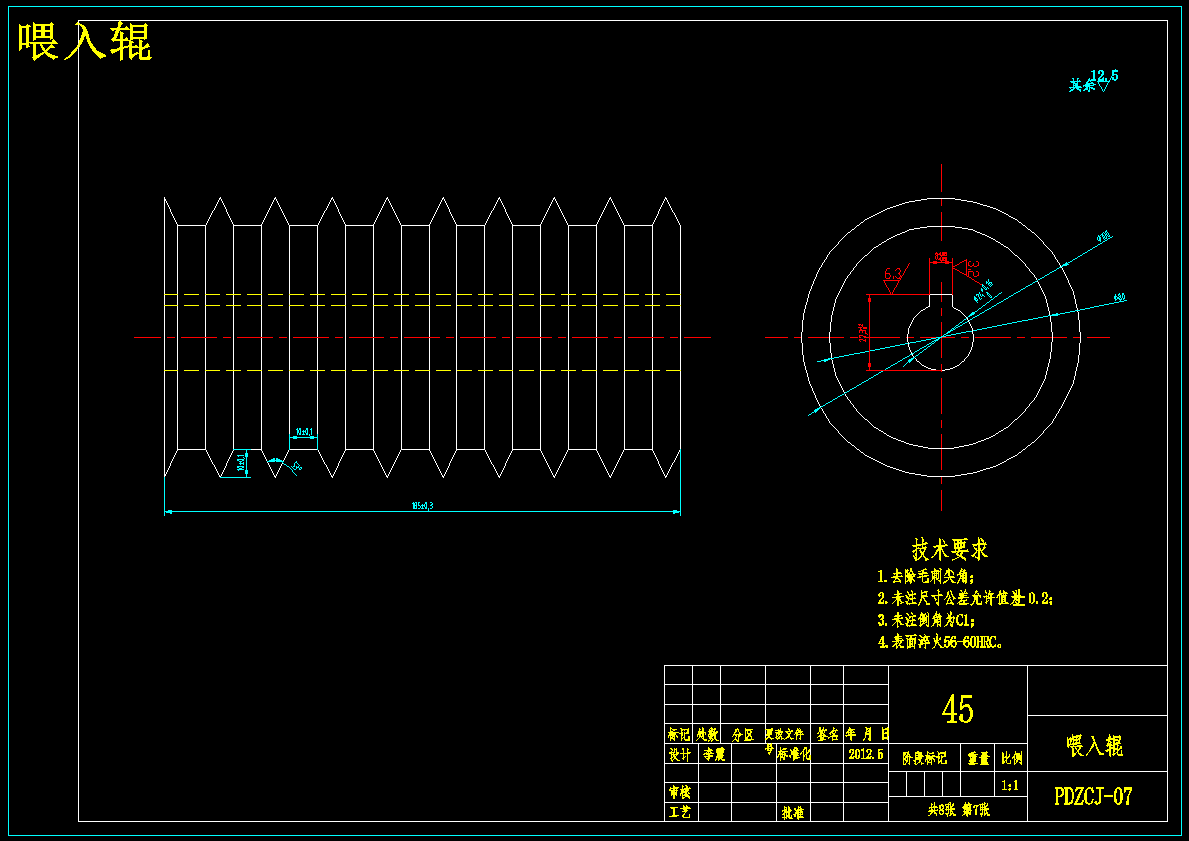Click the large 喂入辊 heading above the drawing
1189x841 pixels.
[x=85, y=42]
